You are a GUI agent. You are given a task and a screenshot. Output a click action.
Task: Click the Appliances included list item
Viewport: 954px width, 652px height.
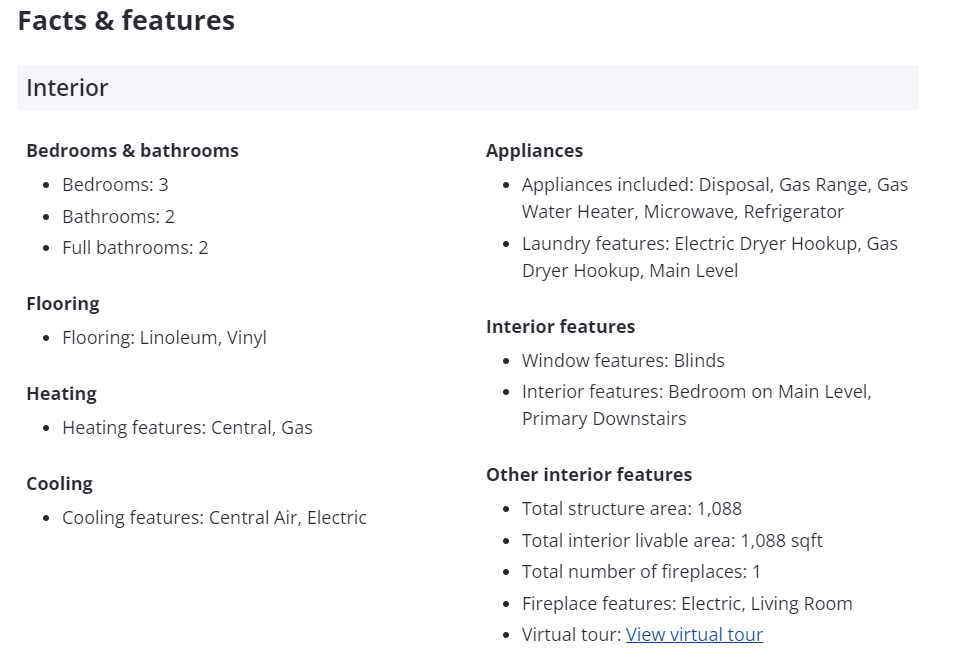point(715,198)
